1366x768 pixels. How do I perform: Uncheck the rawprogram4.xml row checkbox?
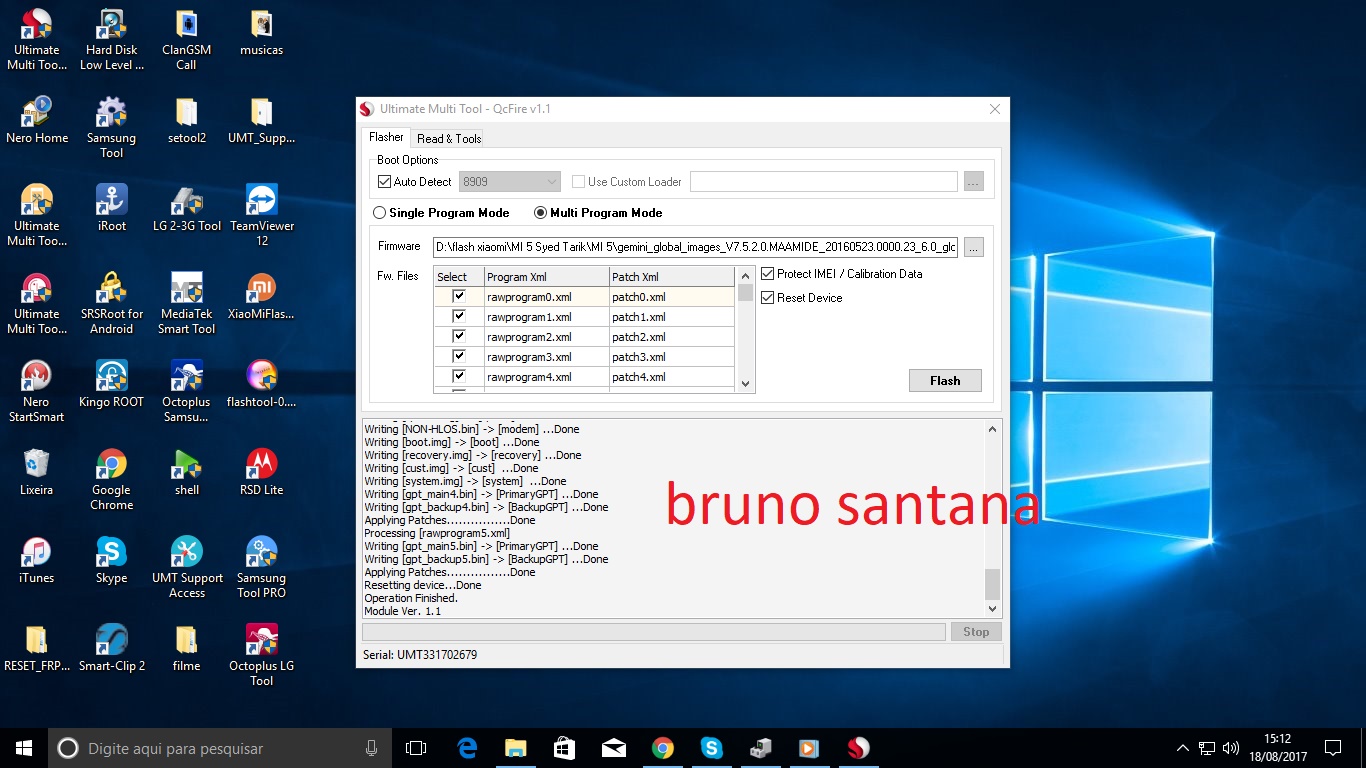459,376
